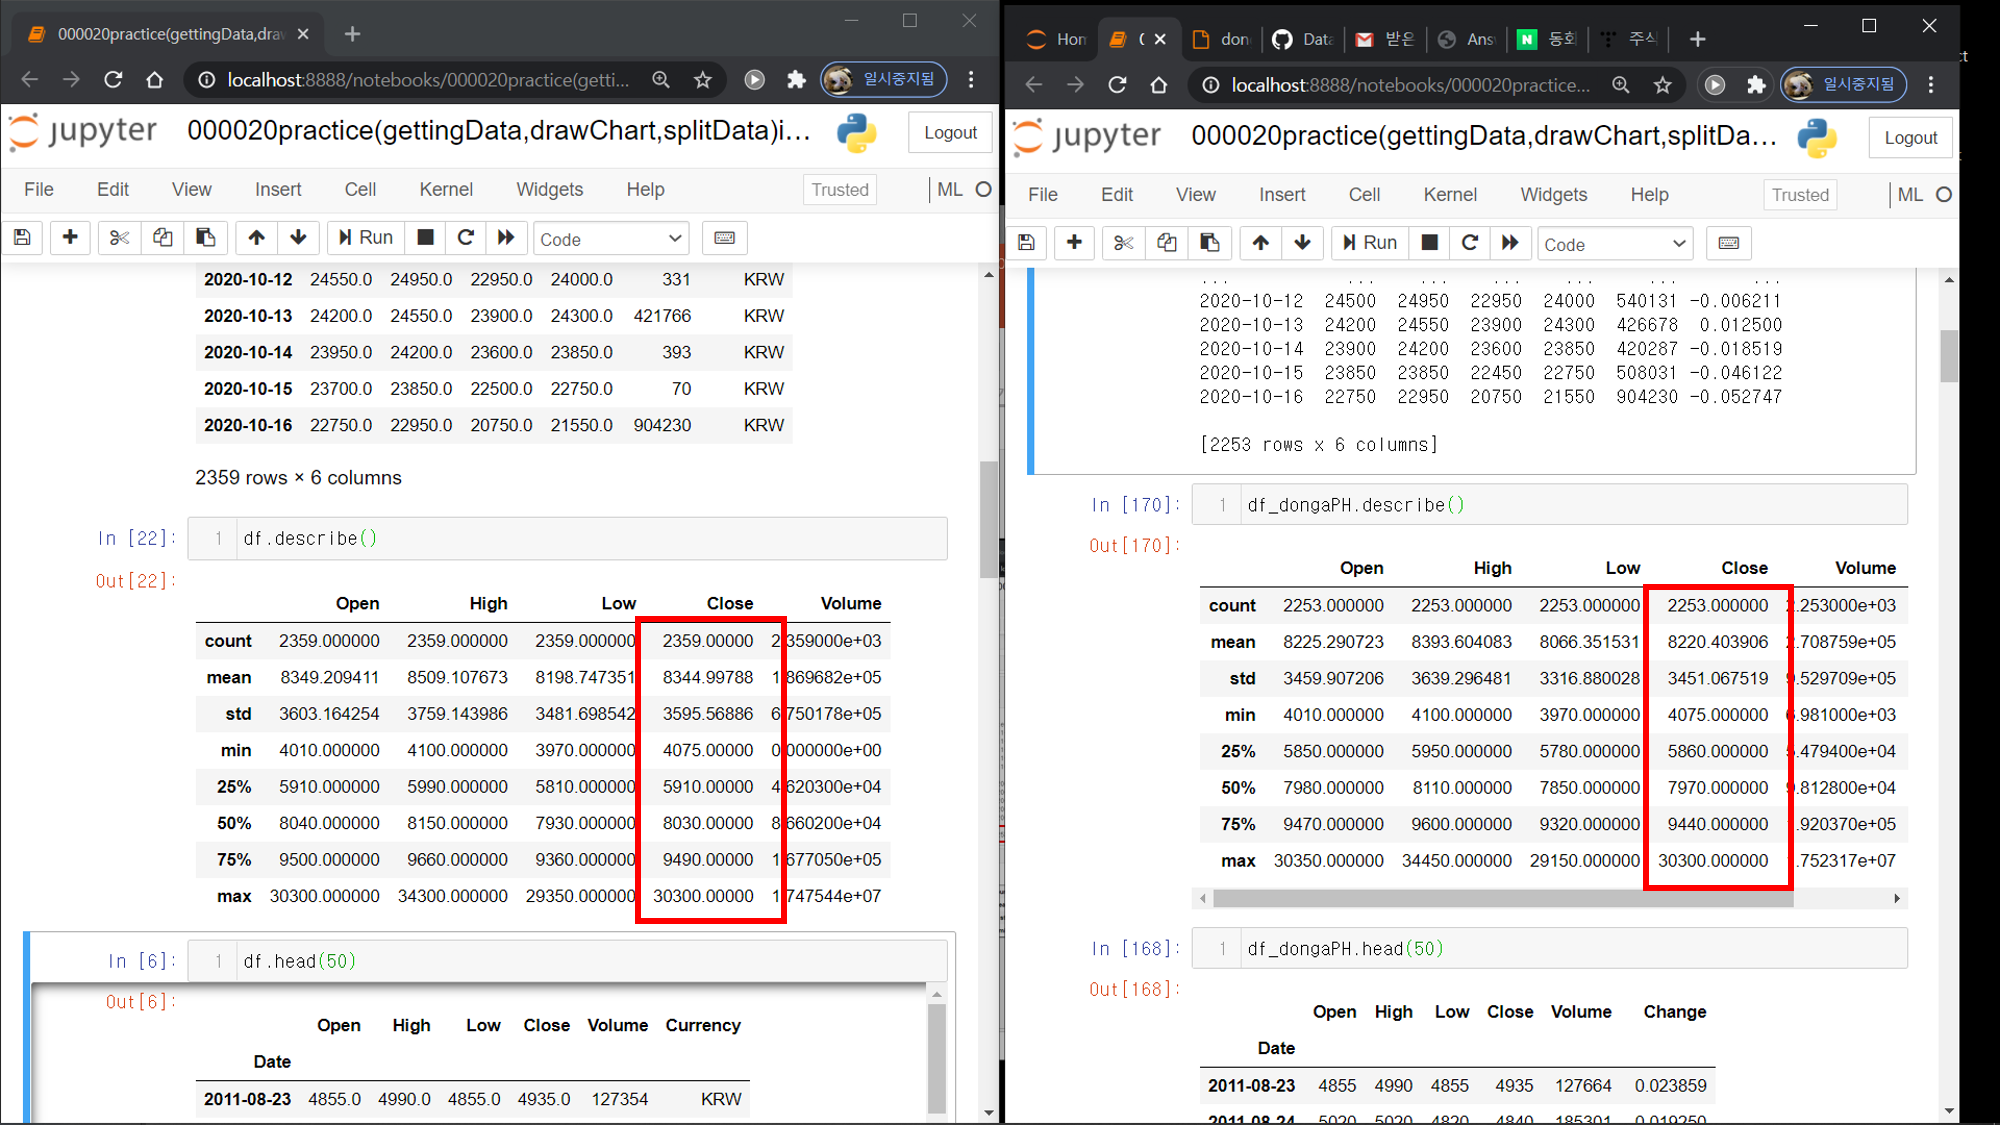This screenshot has height=1125, width=2000.
Task: Click Logout in the right Jupyter window
Action: pyautogui.click(x=1910, y=138)
